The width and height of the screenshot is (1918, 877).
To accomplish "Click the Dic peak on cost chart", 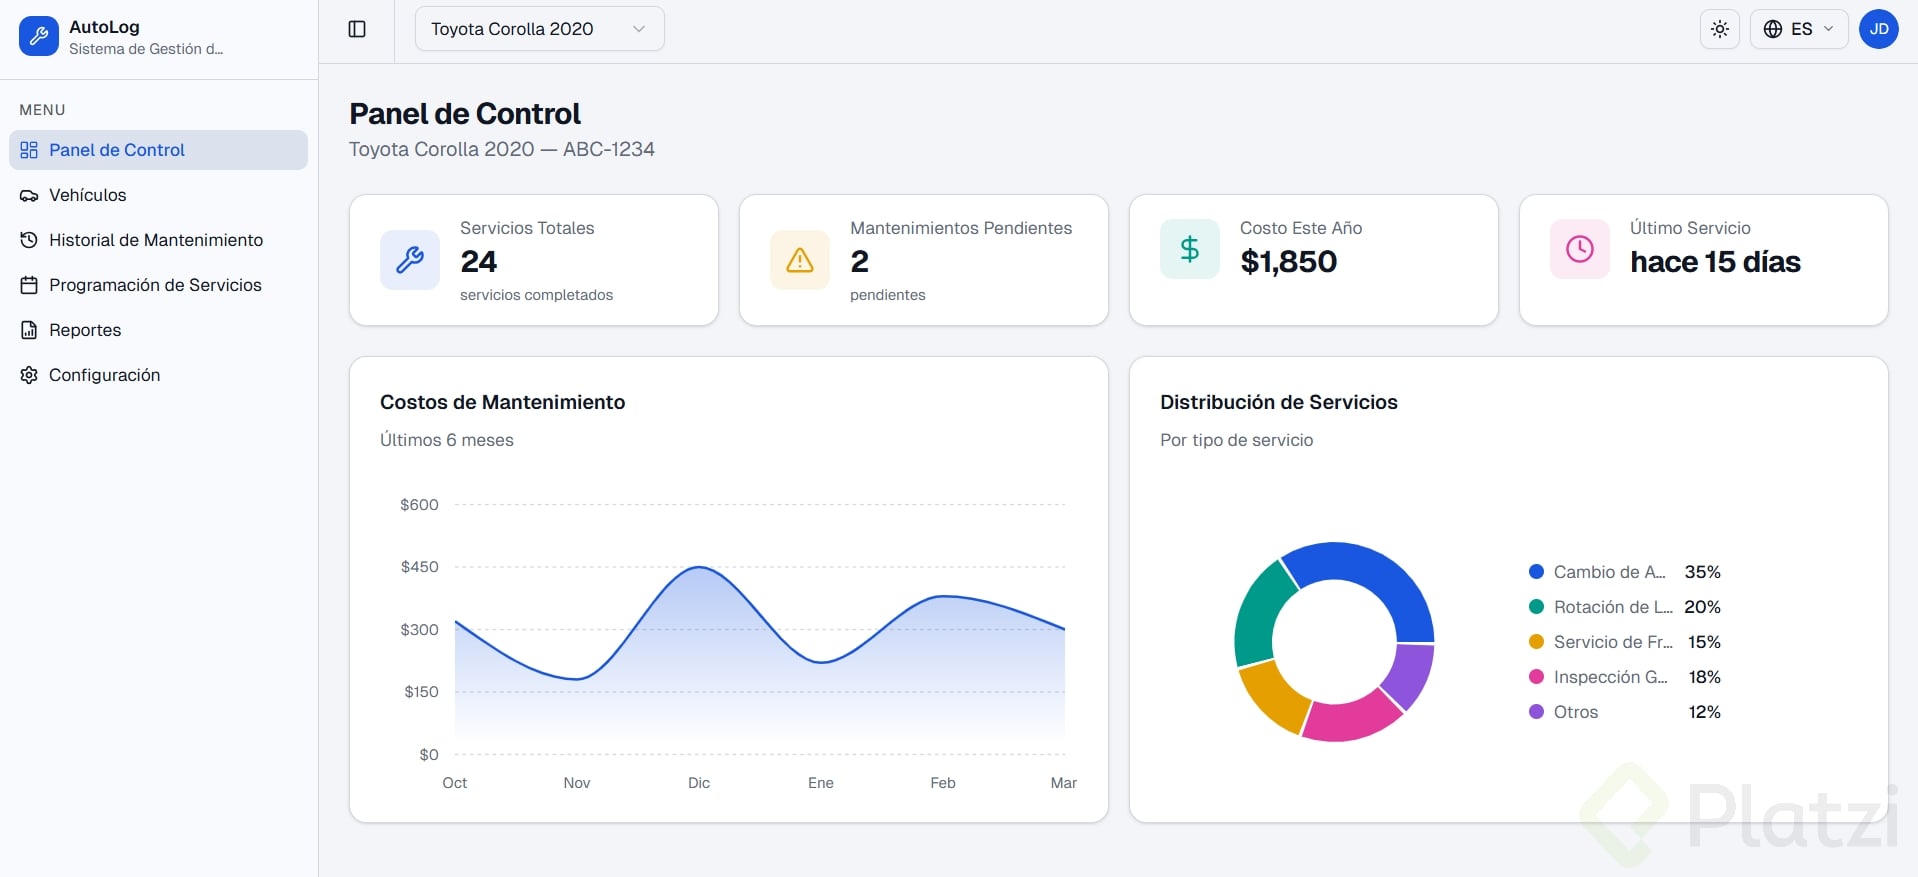I will click(700, 568).
